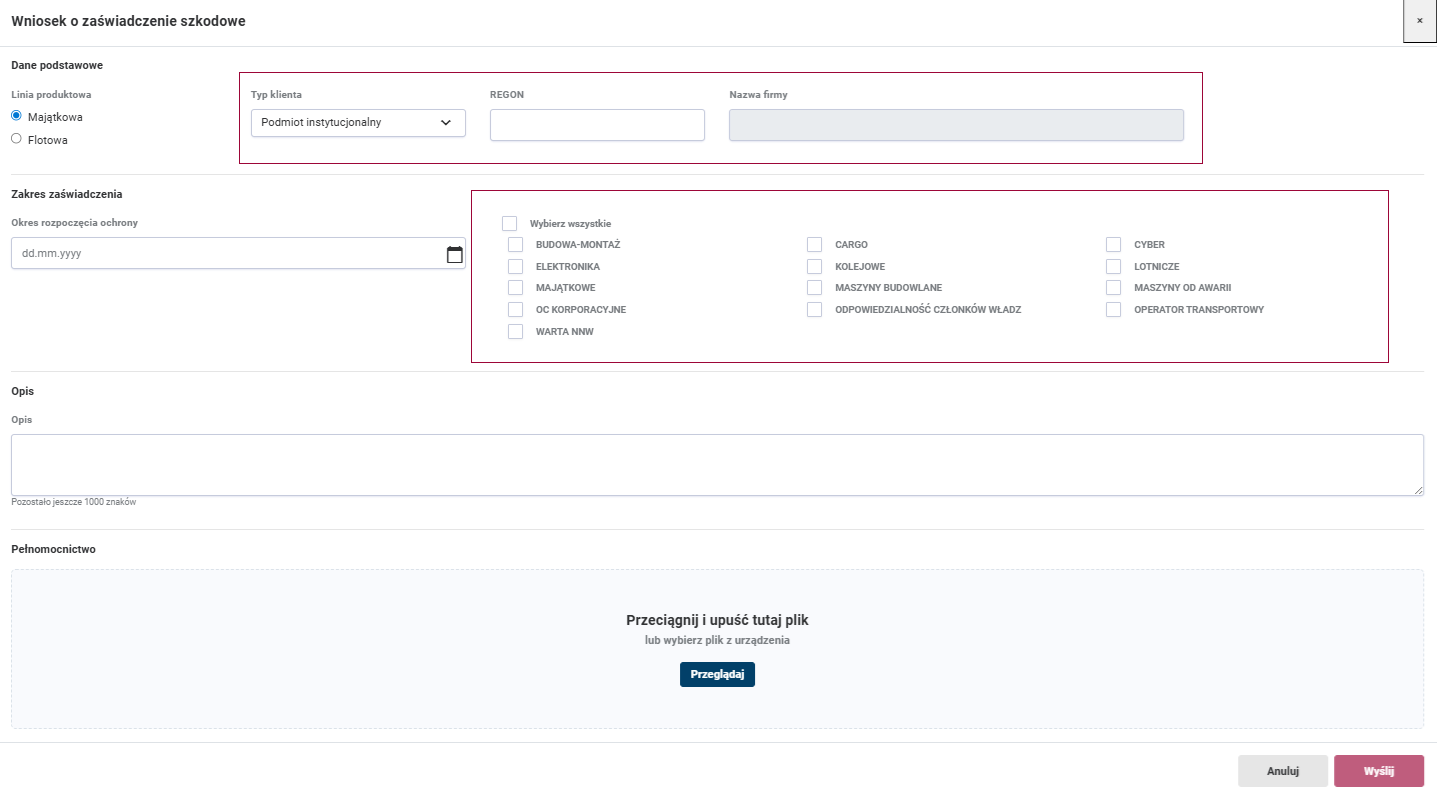The image size is (1439, 797).
Task: Expand the Typ klienta dropdown
Action: 358,123
